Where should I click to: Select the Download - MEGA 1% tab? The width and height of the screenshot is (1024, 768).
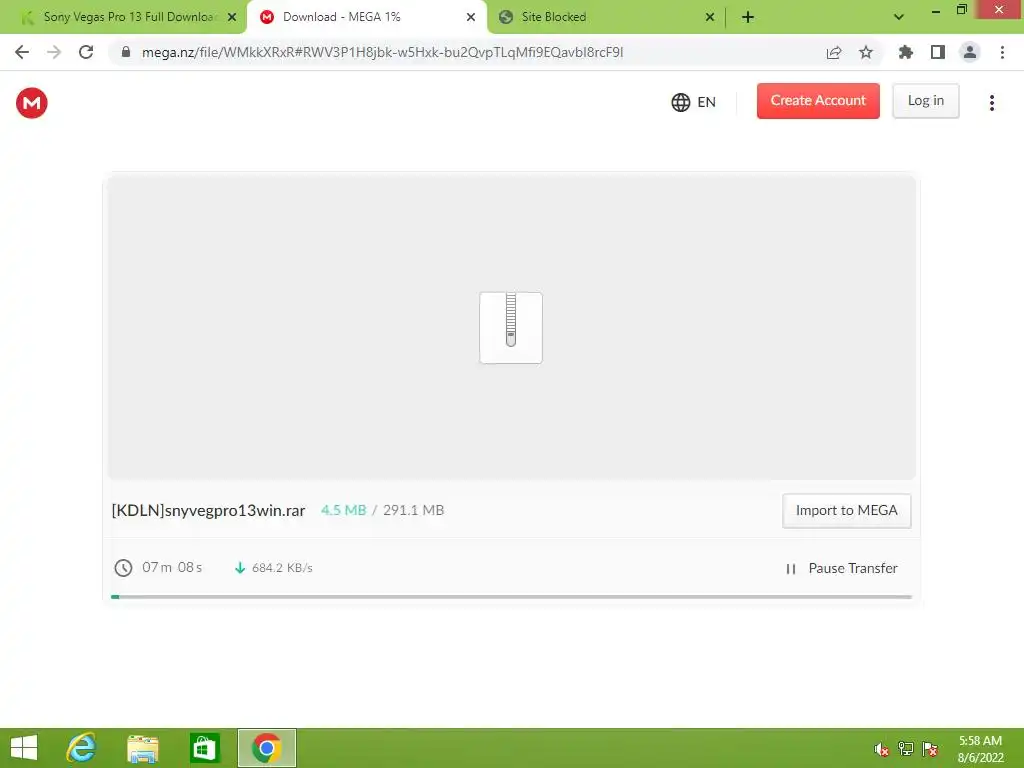[x=366, y=17]
